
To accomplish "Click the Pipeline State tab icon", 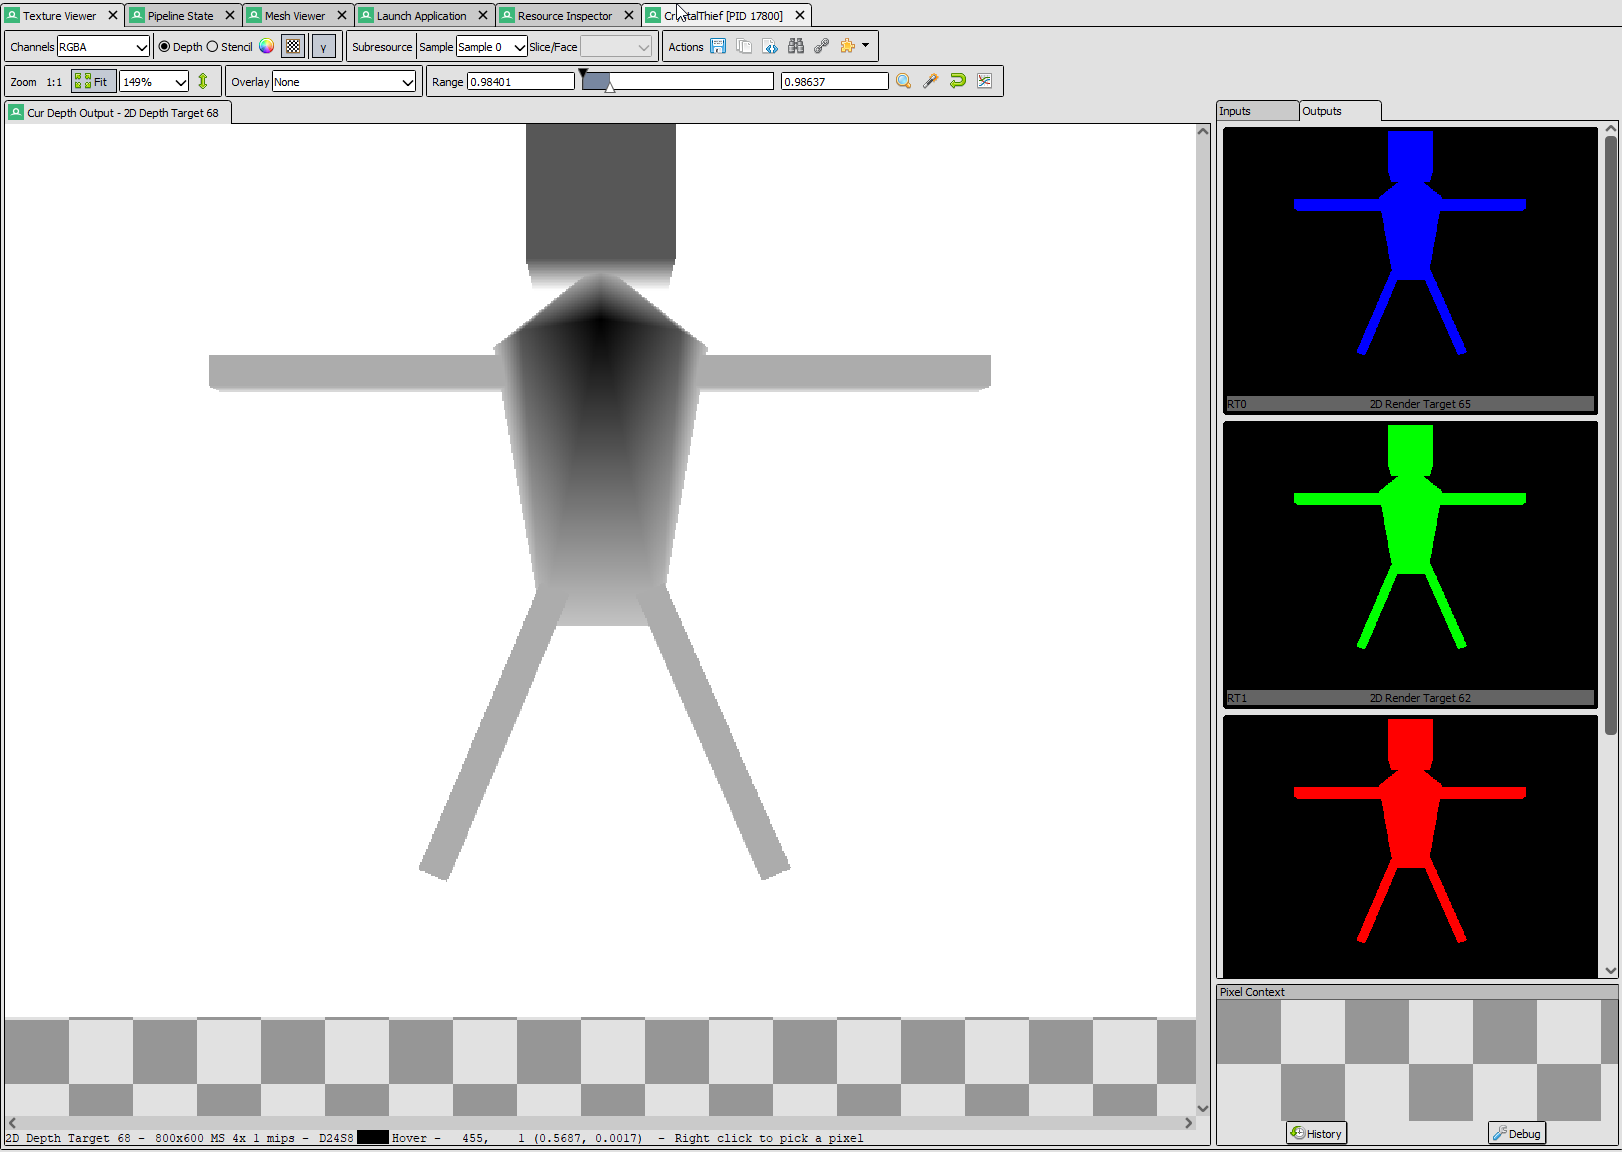I will (137, 15).
